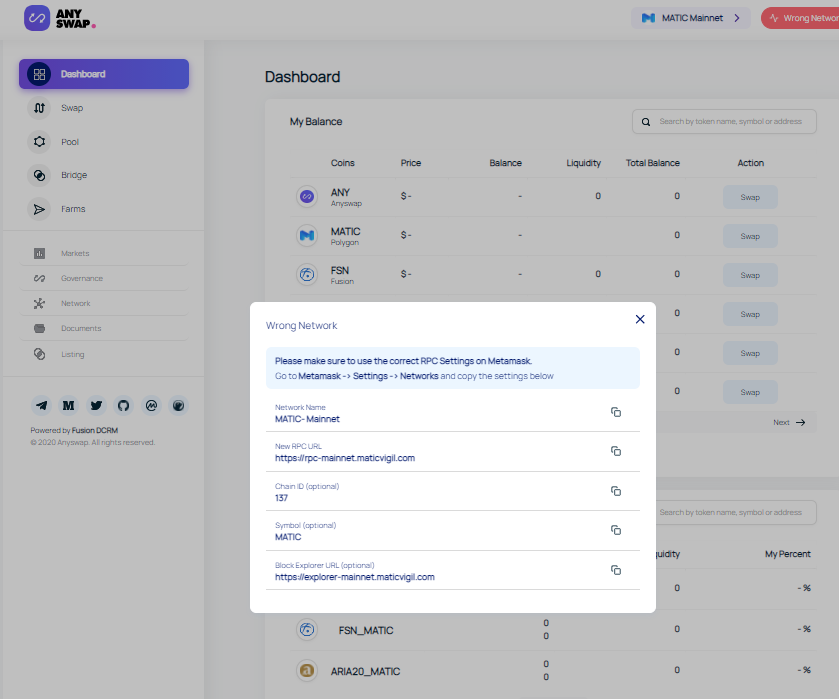Open the CoinMarketCap link icon

pos(151,406)
